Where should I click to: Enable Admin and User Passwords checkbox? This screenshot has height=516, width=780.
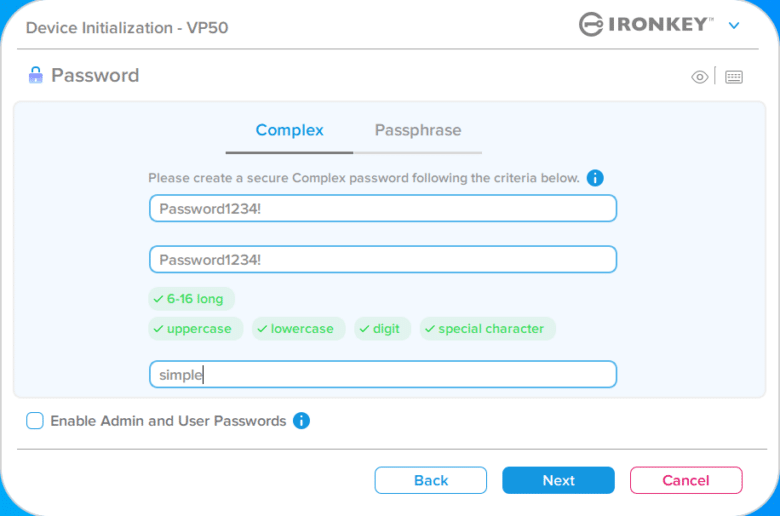[x=35, y=420]
